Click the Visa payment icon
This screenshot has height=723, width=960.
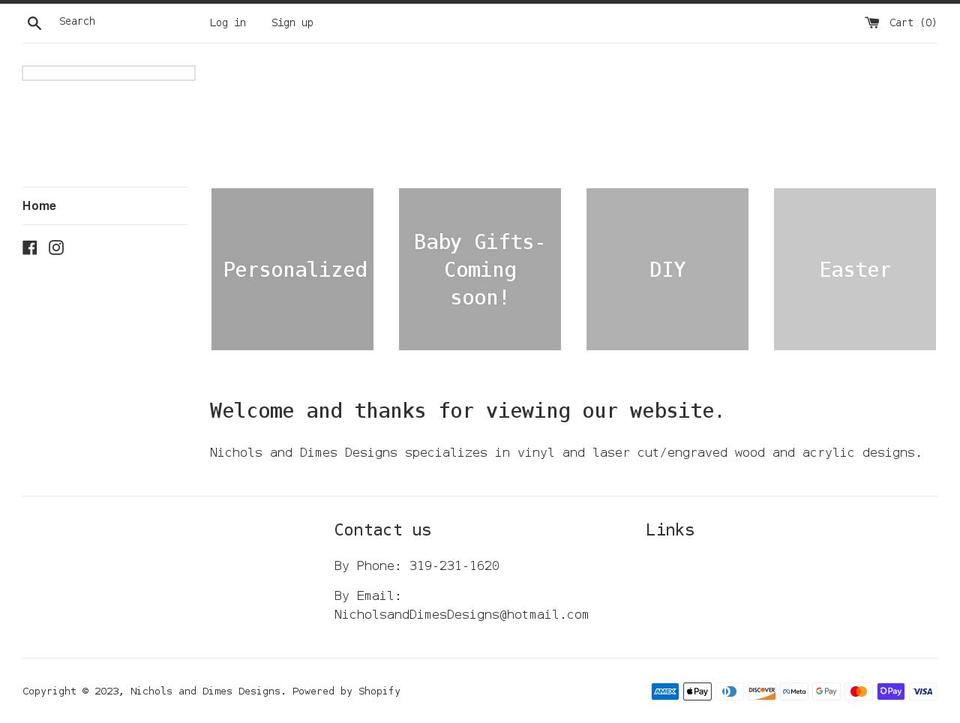922,691
